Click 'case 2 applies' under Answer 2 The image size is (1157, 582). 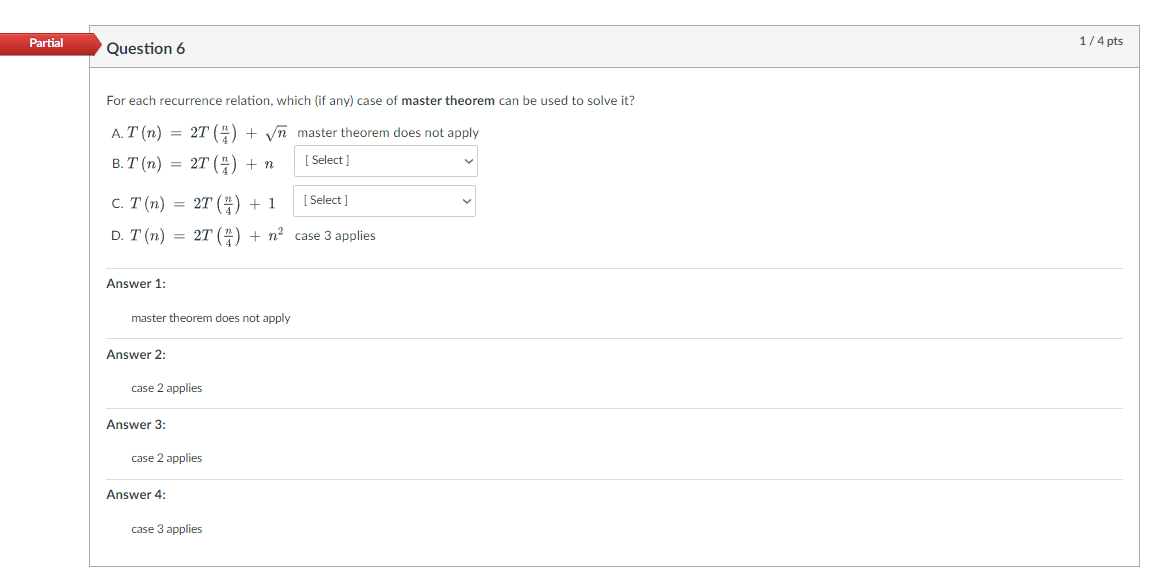click(165, 387)
